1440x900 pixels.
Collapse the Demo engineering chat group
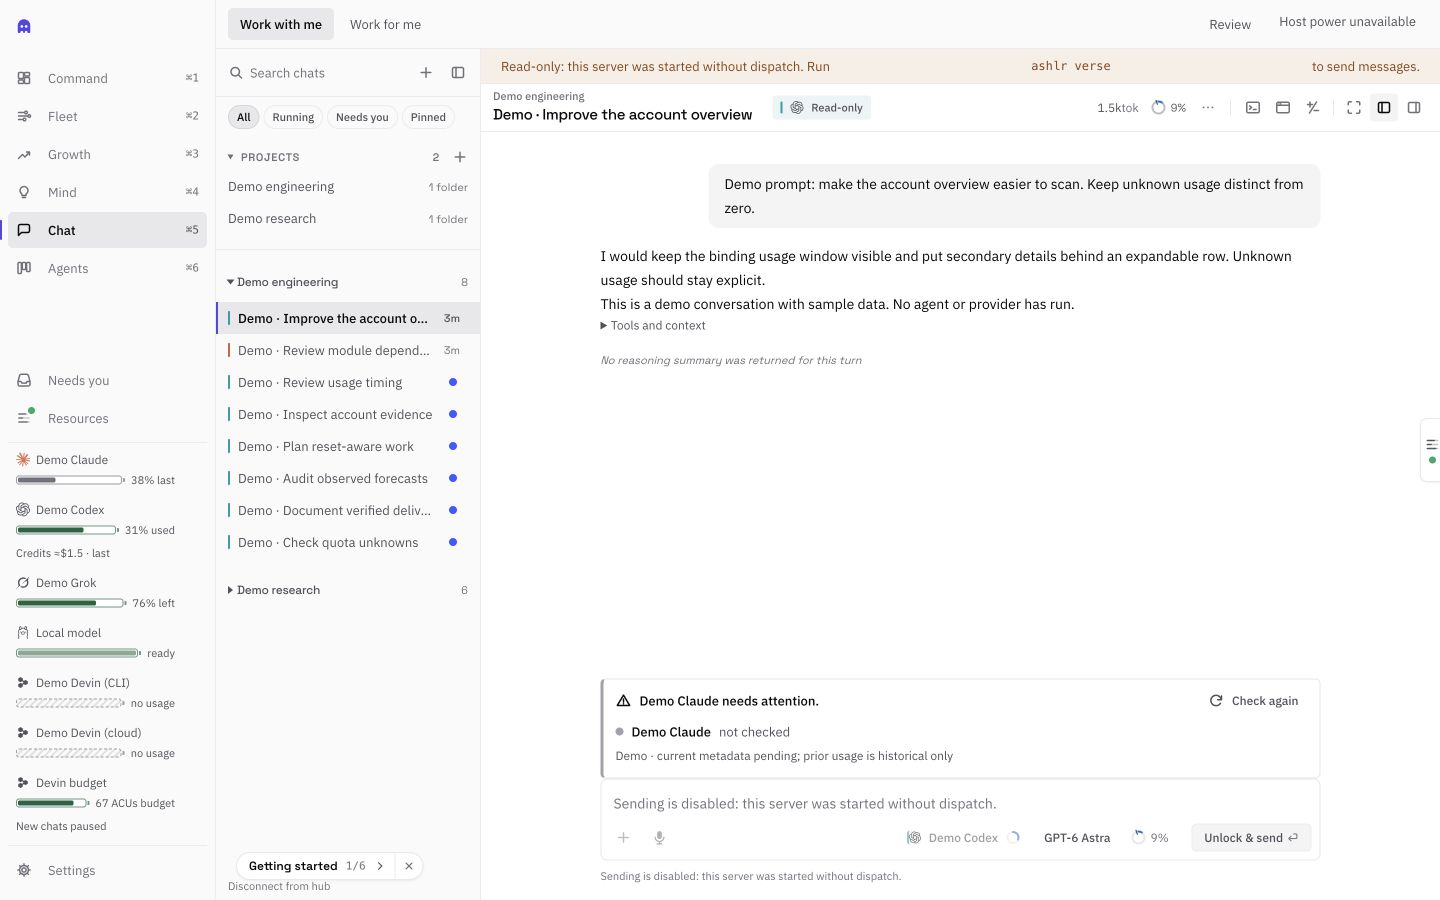(282, 282)
